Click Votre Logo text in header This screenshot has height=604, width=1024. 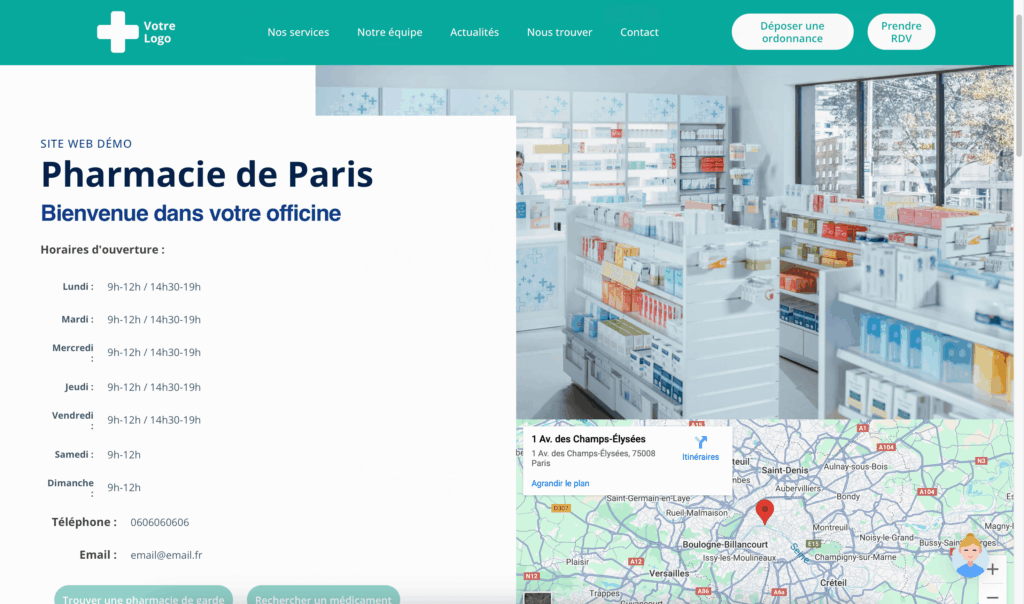coord(159,32)
